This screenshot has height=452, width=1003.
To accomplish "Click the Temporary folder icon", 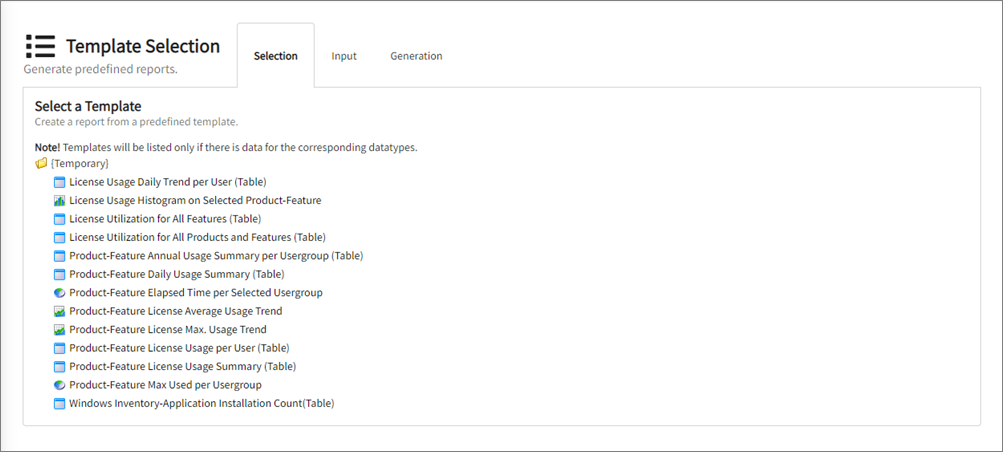I will 41,163.
